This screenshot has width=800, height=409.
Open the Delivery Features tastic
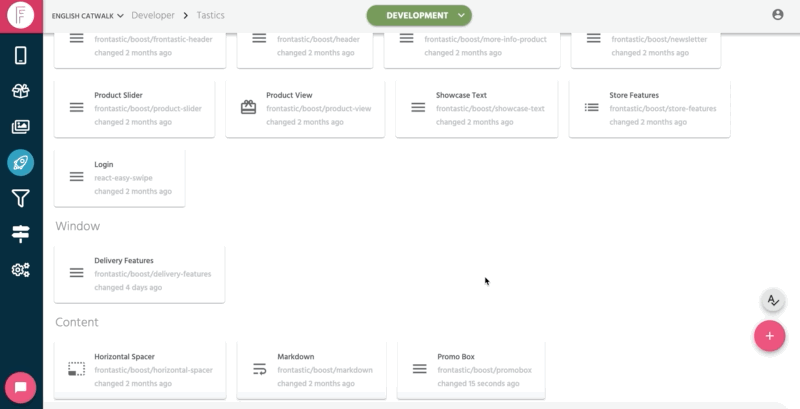(x=139, y=274)
